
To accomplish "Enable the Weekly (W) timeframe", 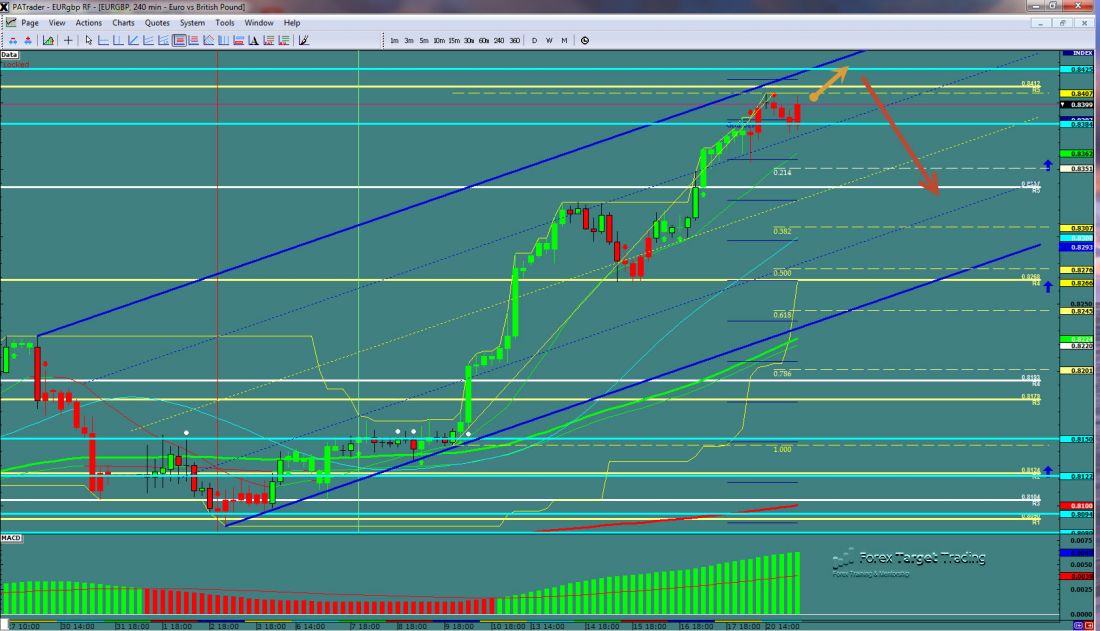I will 550,40.
